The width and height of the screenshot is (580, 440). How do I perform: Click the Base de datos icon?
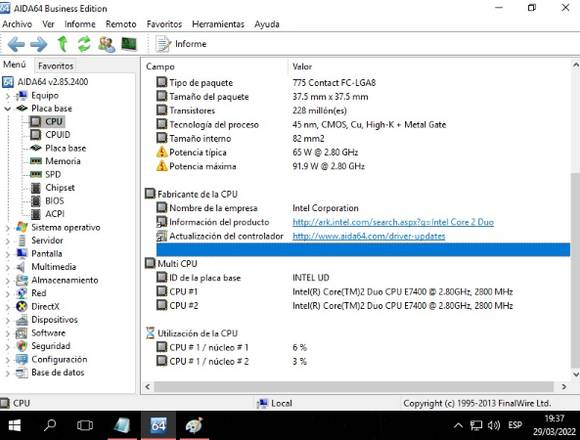coord(22,372)
